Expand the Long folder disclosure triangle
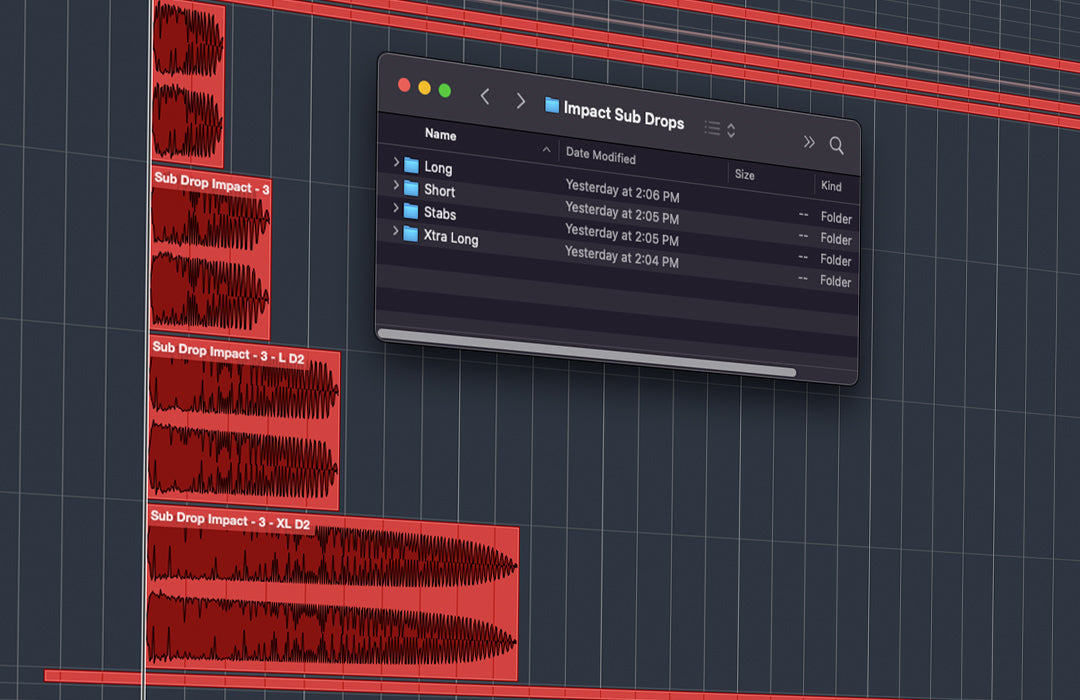 click(x=396, y=162)
